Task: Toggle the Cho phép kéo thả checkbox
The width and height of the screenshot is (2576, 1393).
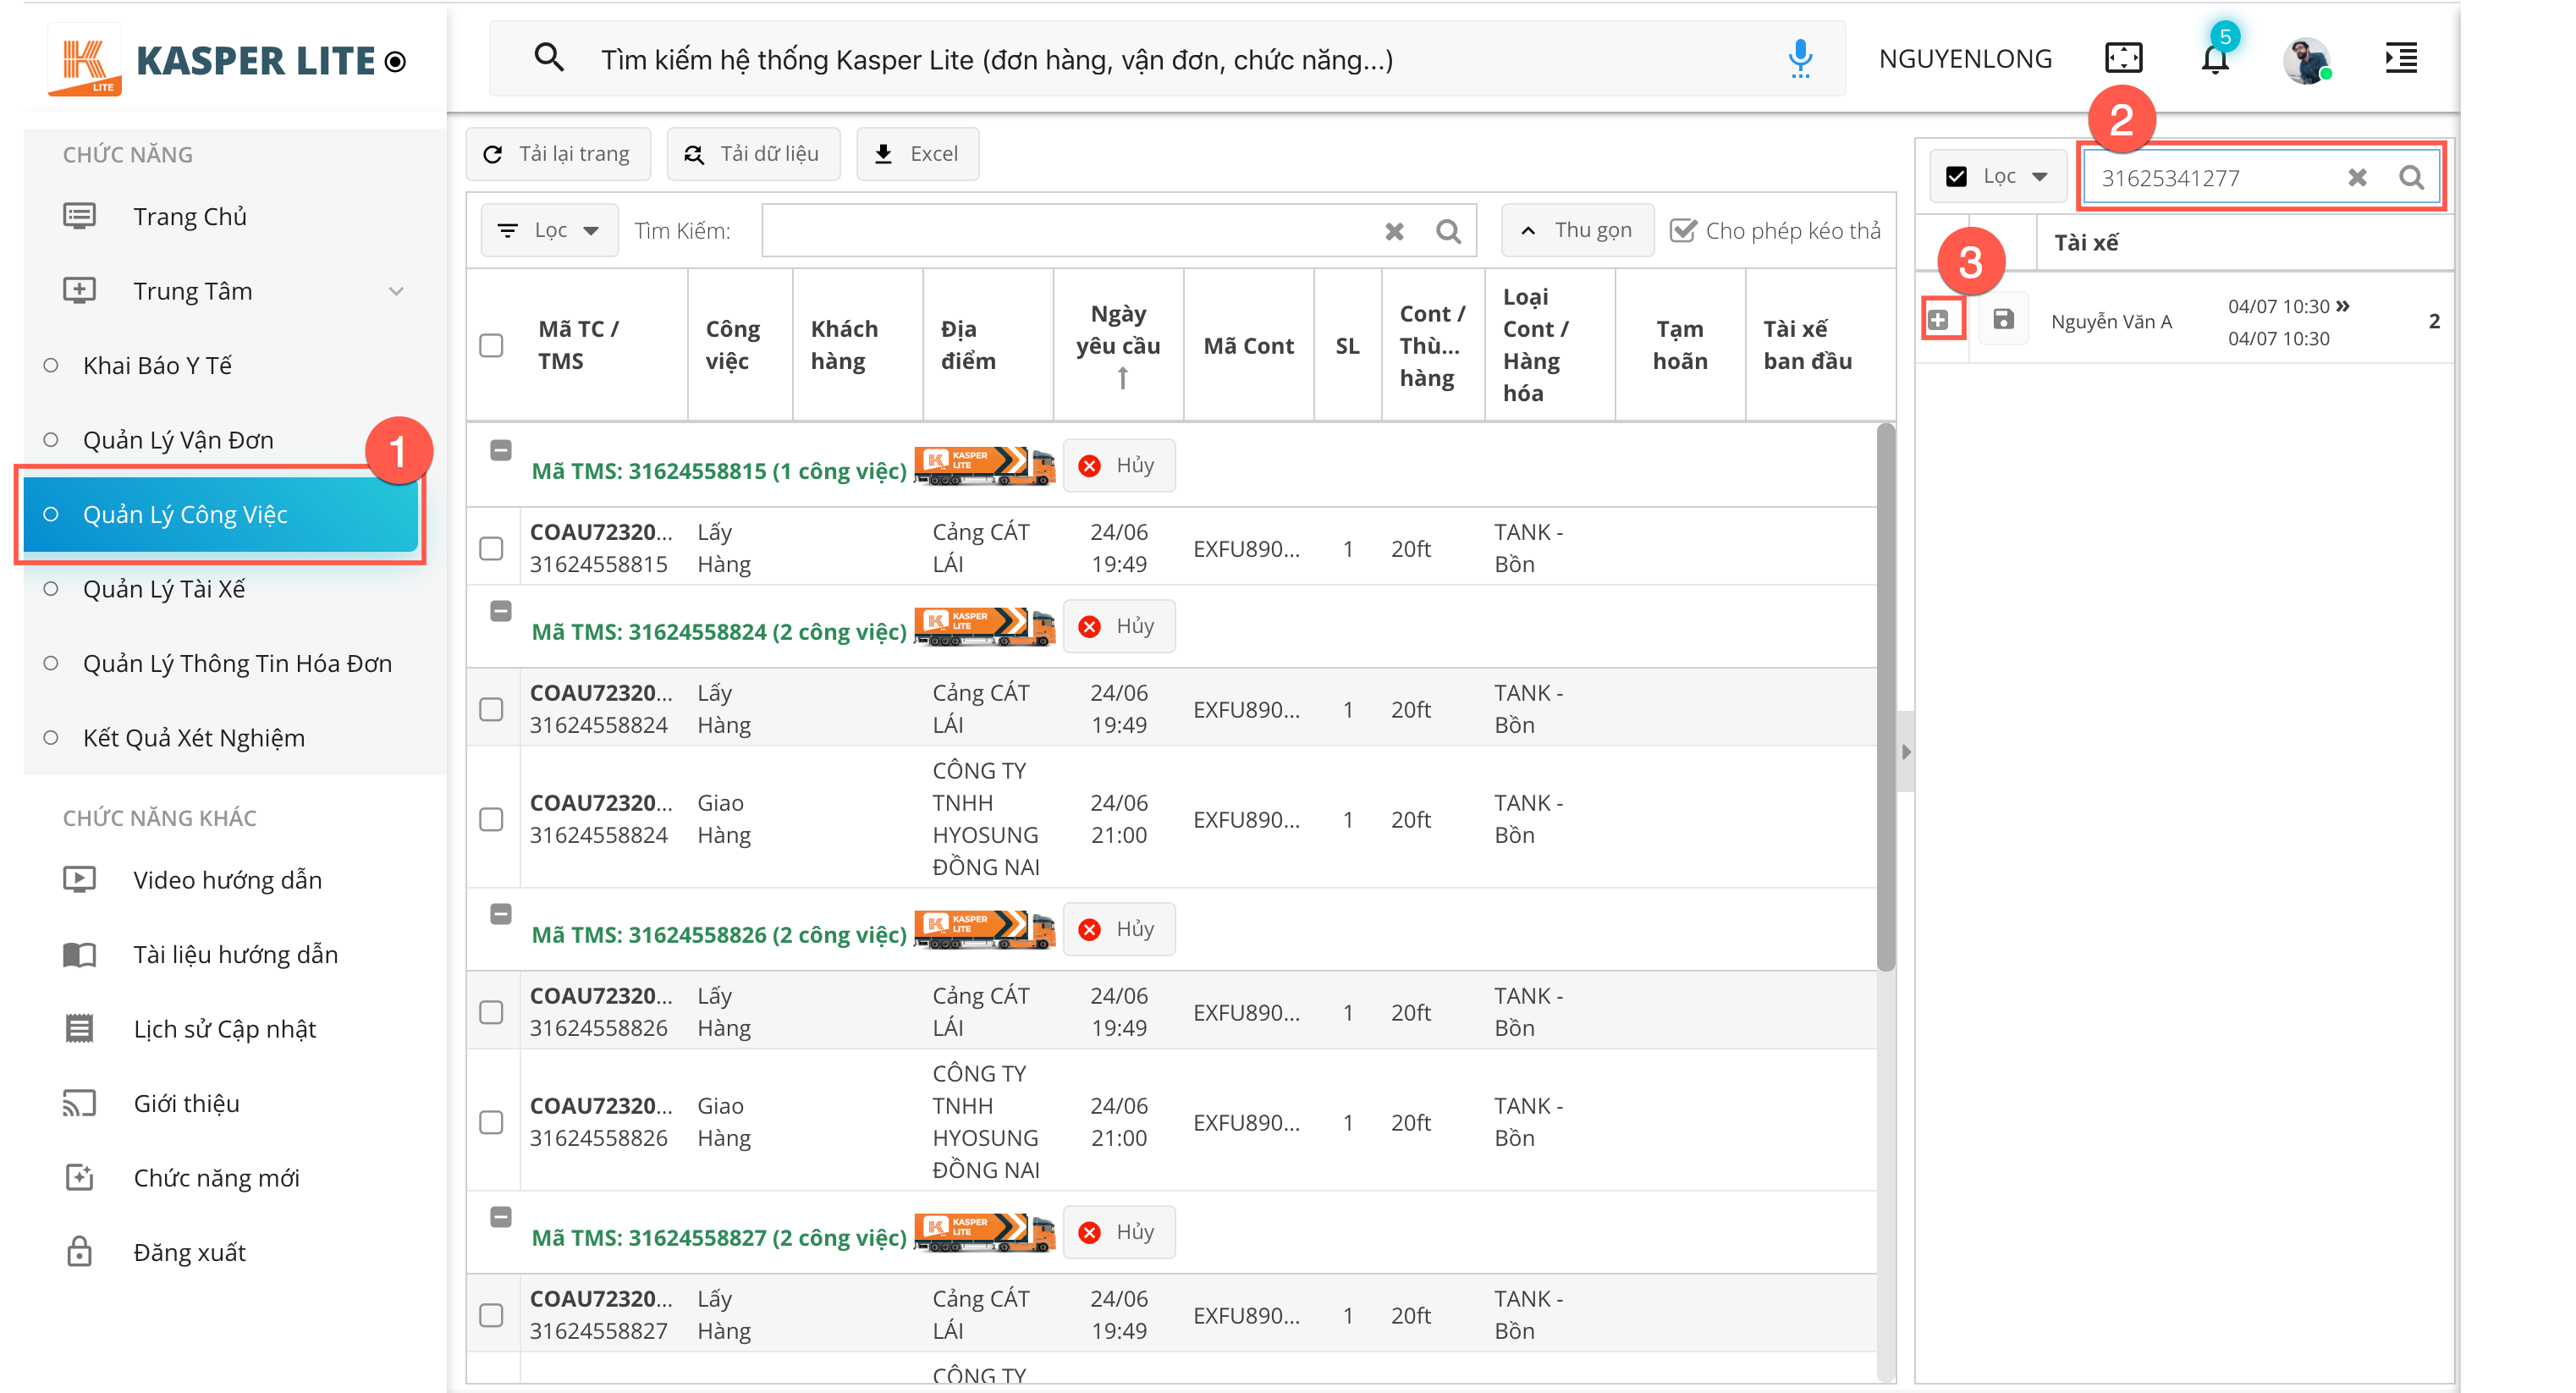Action: point(1684,231)
